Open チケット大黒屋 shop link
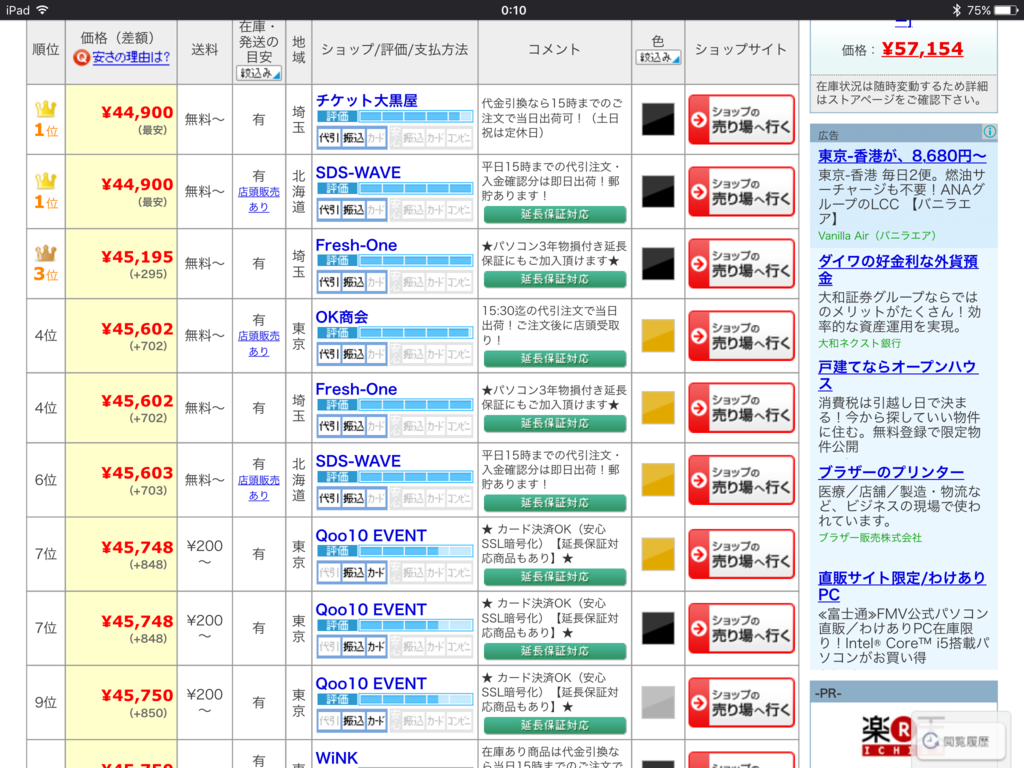 pyautogui.click(x=366, y=101)
